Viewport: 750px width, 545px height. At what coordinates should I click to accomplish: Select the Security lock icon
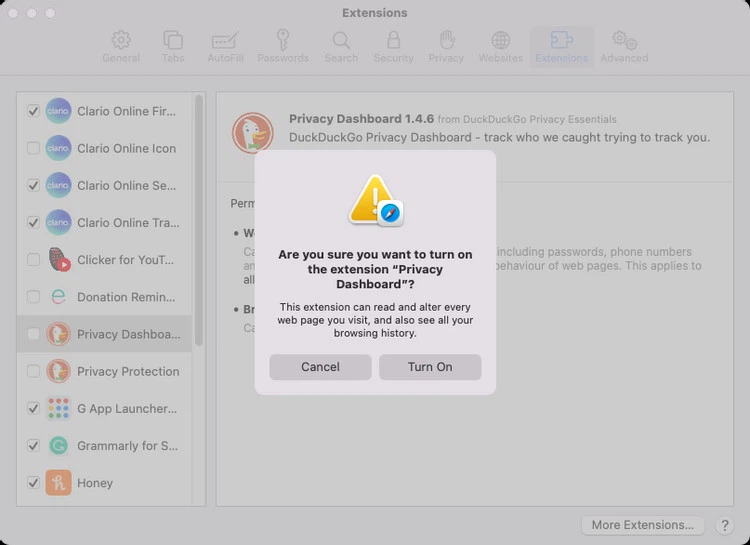393,46
